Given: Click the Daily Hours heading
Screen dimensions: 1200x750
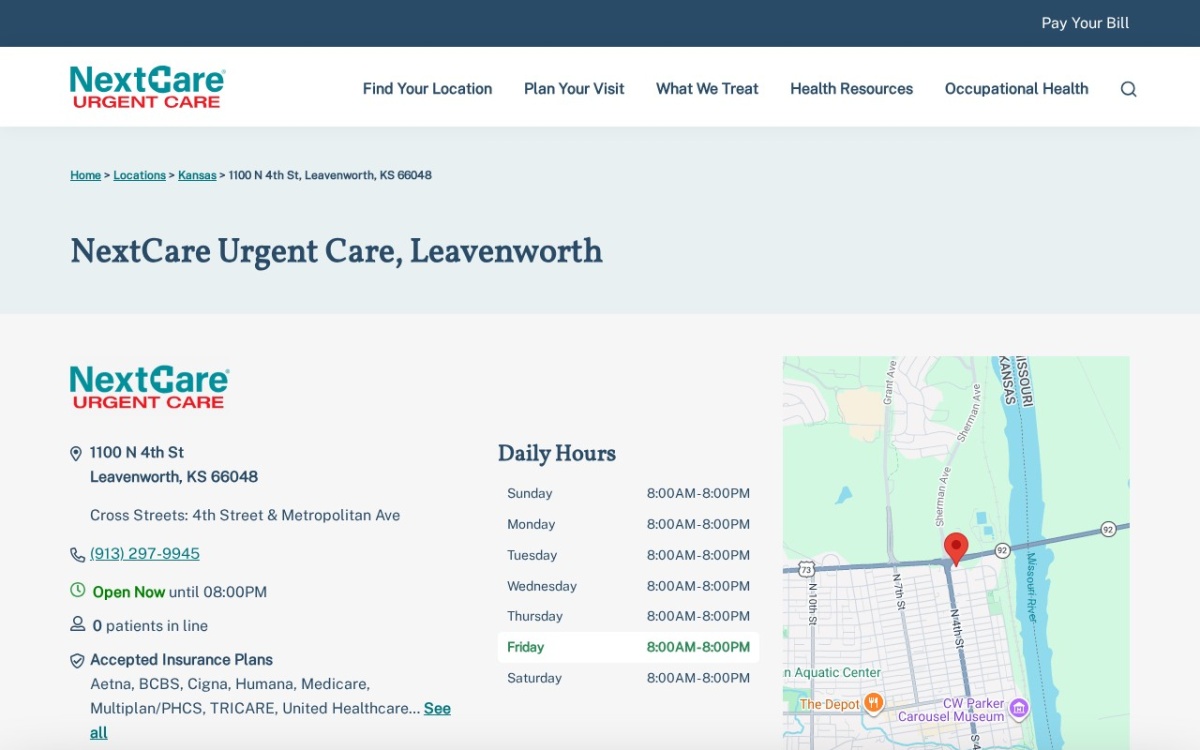Looking at the screenshot, I should tap(557, 453).
